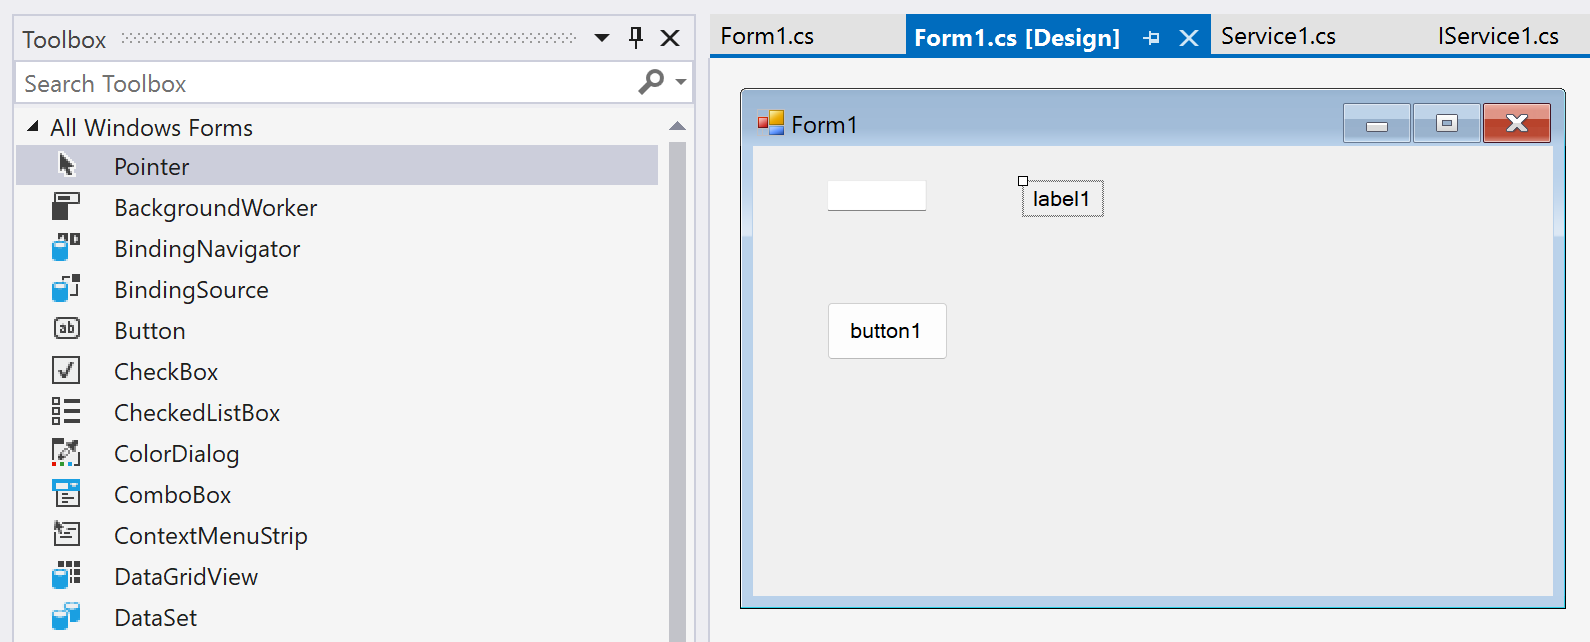The width and height of the screenshot is (1590, 642).
Task: Choose the BindingNavigator icon in Toolbox
Action: [x=66, y=248]
